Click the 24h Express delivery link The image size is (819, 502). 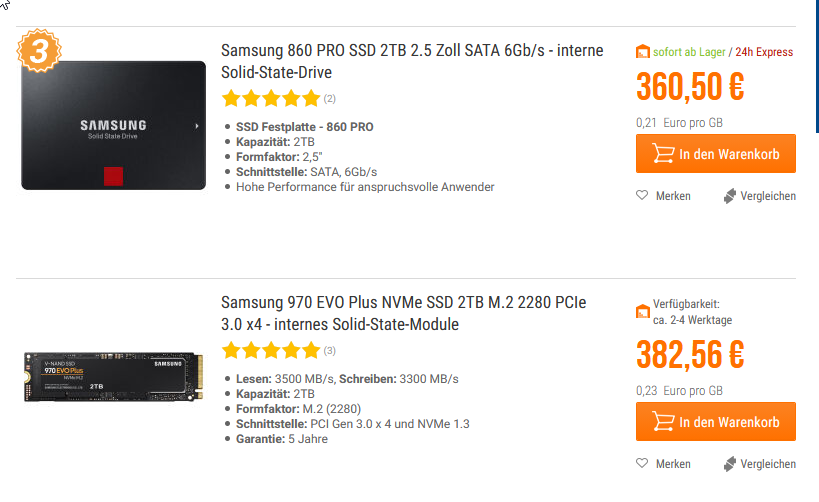tap(764, 52)
